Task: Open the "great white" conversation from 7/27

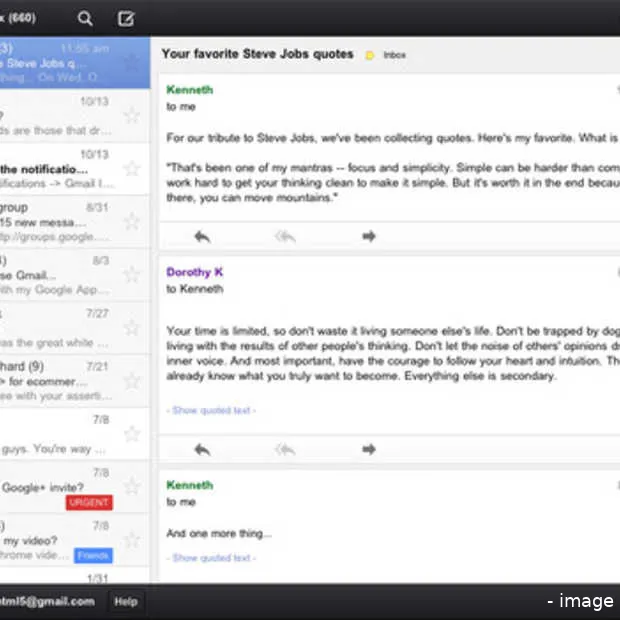Action: (x=75, y=328)
